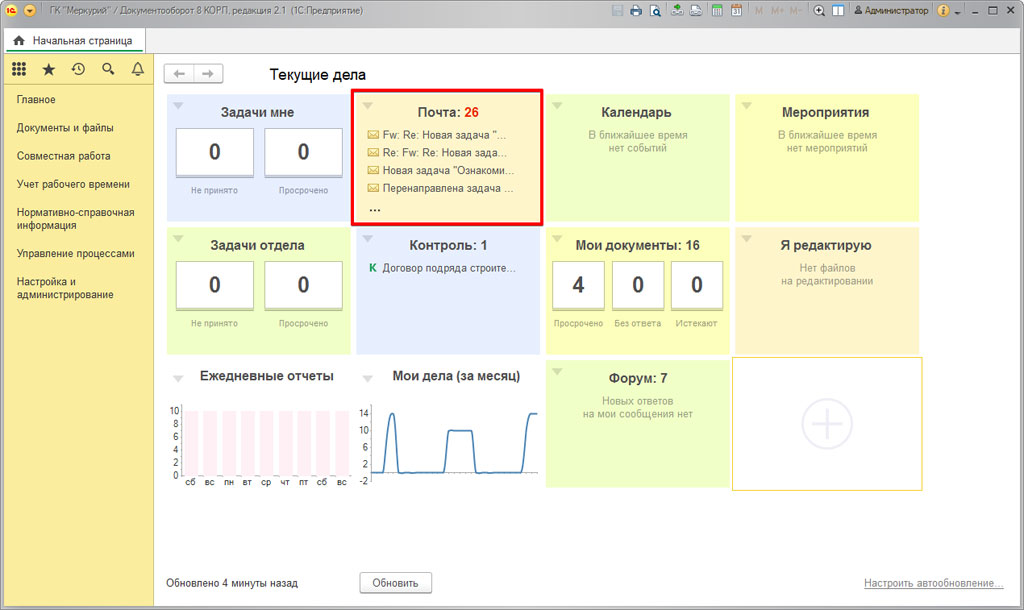Click Настроить автообновление link

coord(933,583)
